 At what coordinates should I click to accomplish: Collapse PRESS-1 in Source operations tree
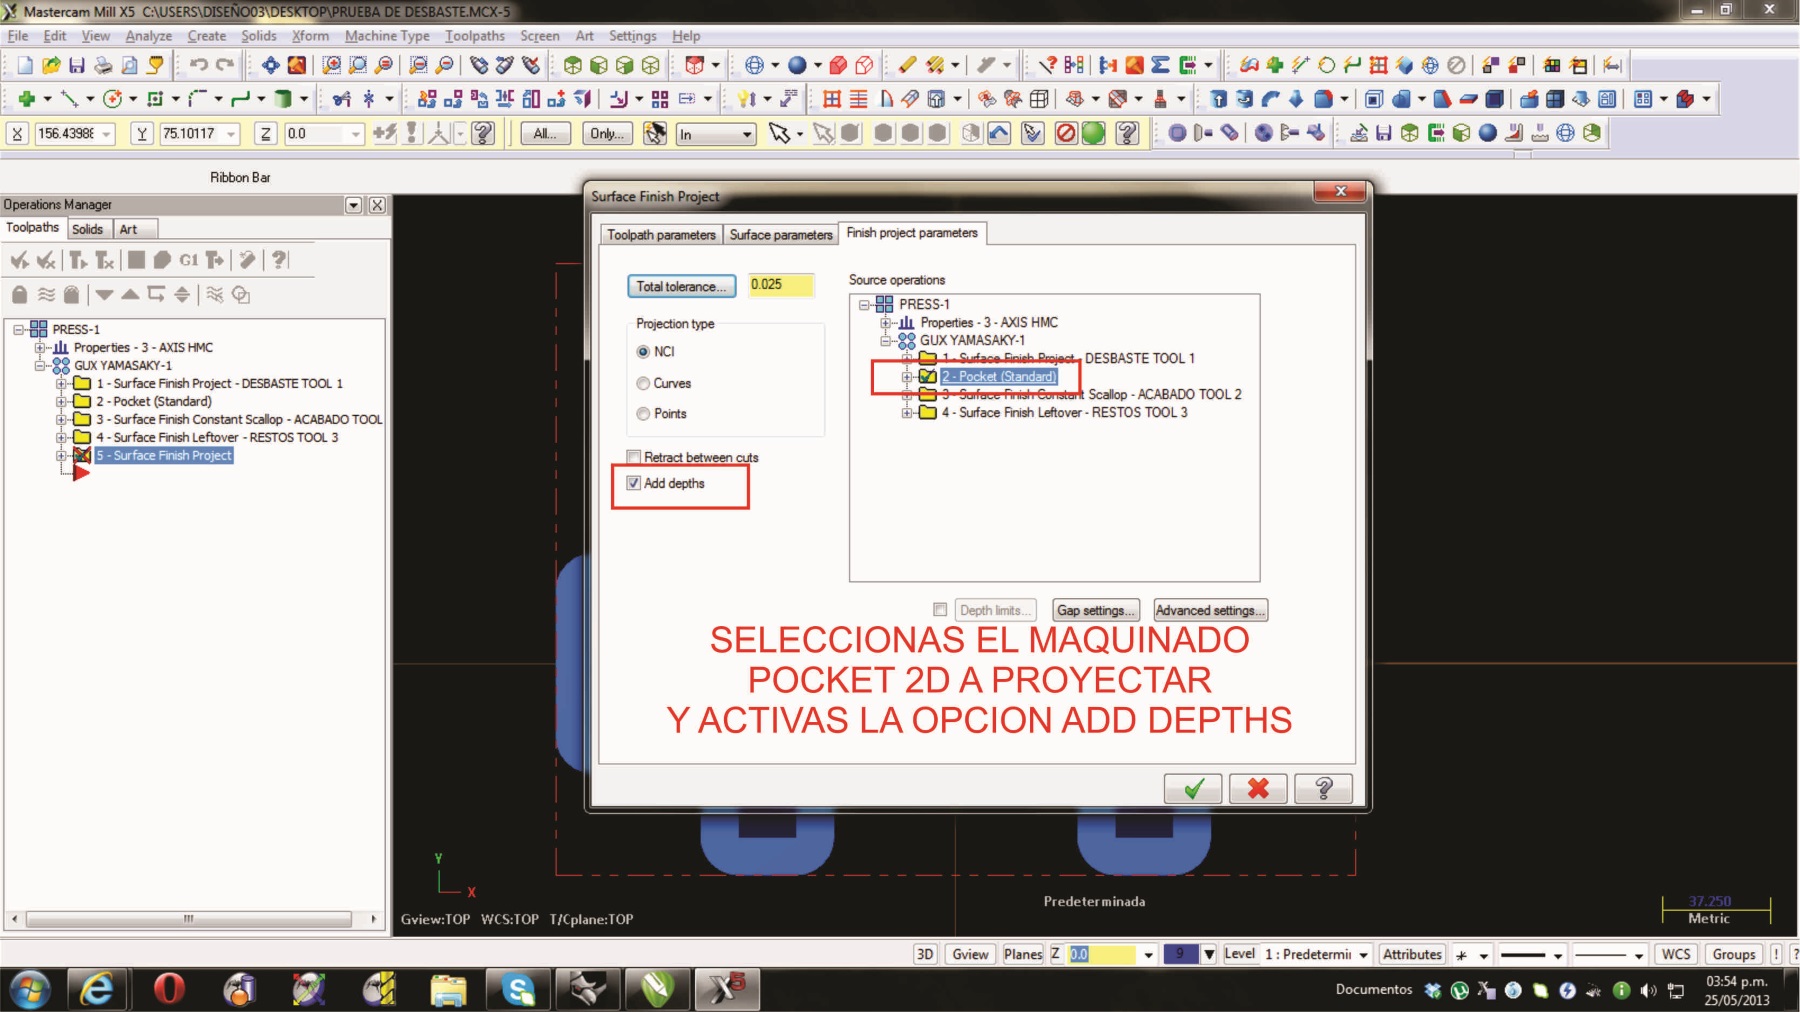pyautogui.click(x=864, y=305)
